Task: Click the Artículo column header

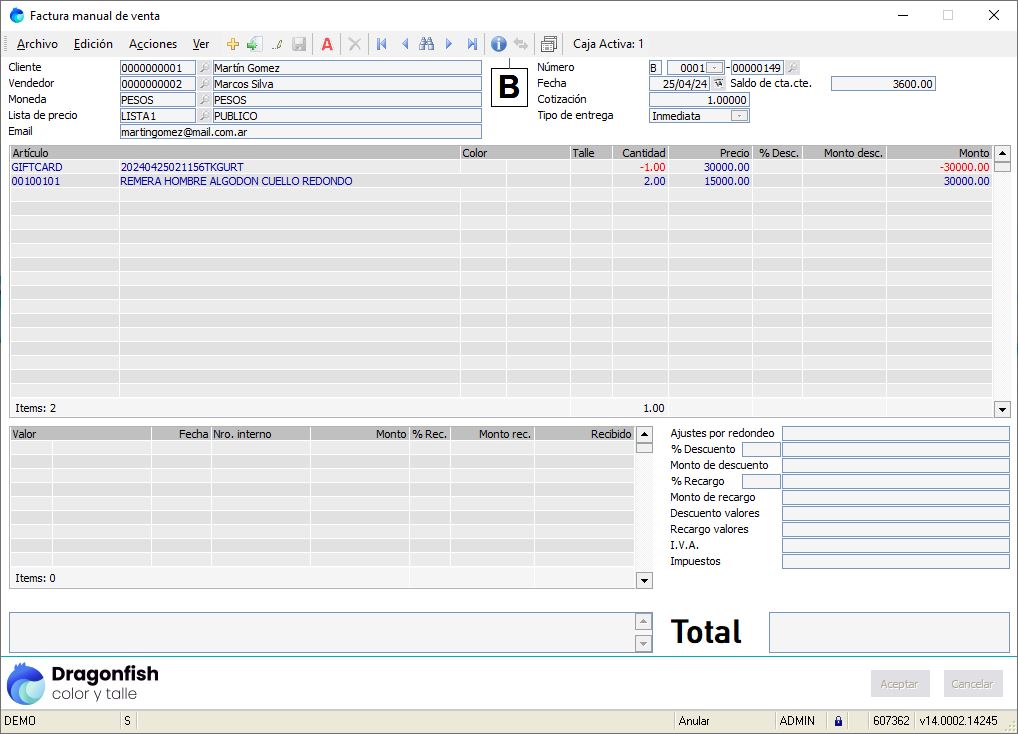Action: click(x=235, y=153)
